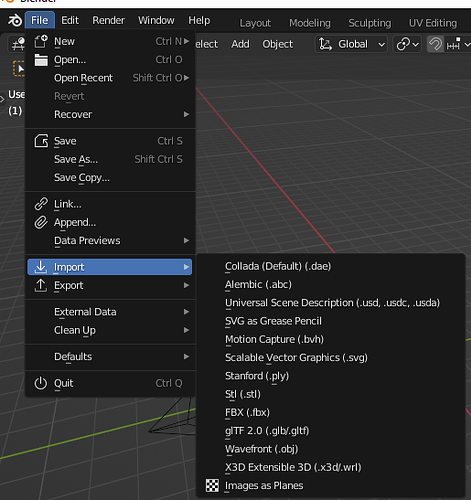Click the disabled Revert entry
This screenshot has height=500, width=471.
tap(110, 96)
